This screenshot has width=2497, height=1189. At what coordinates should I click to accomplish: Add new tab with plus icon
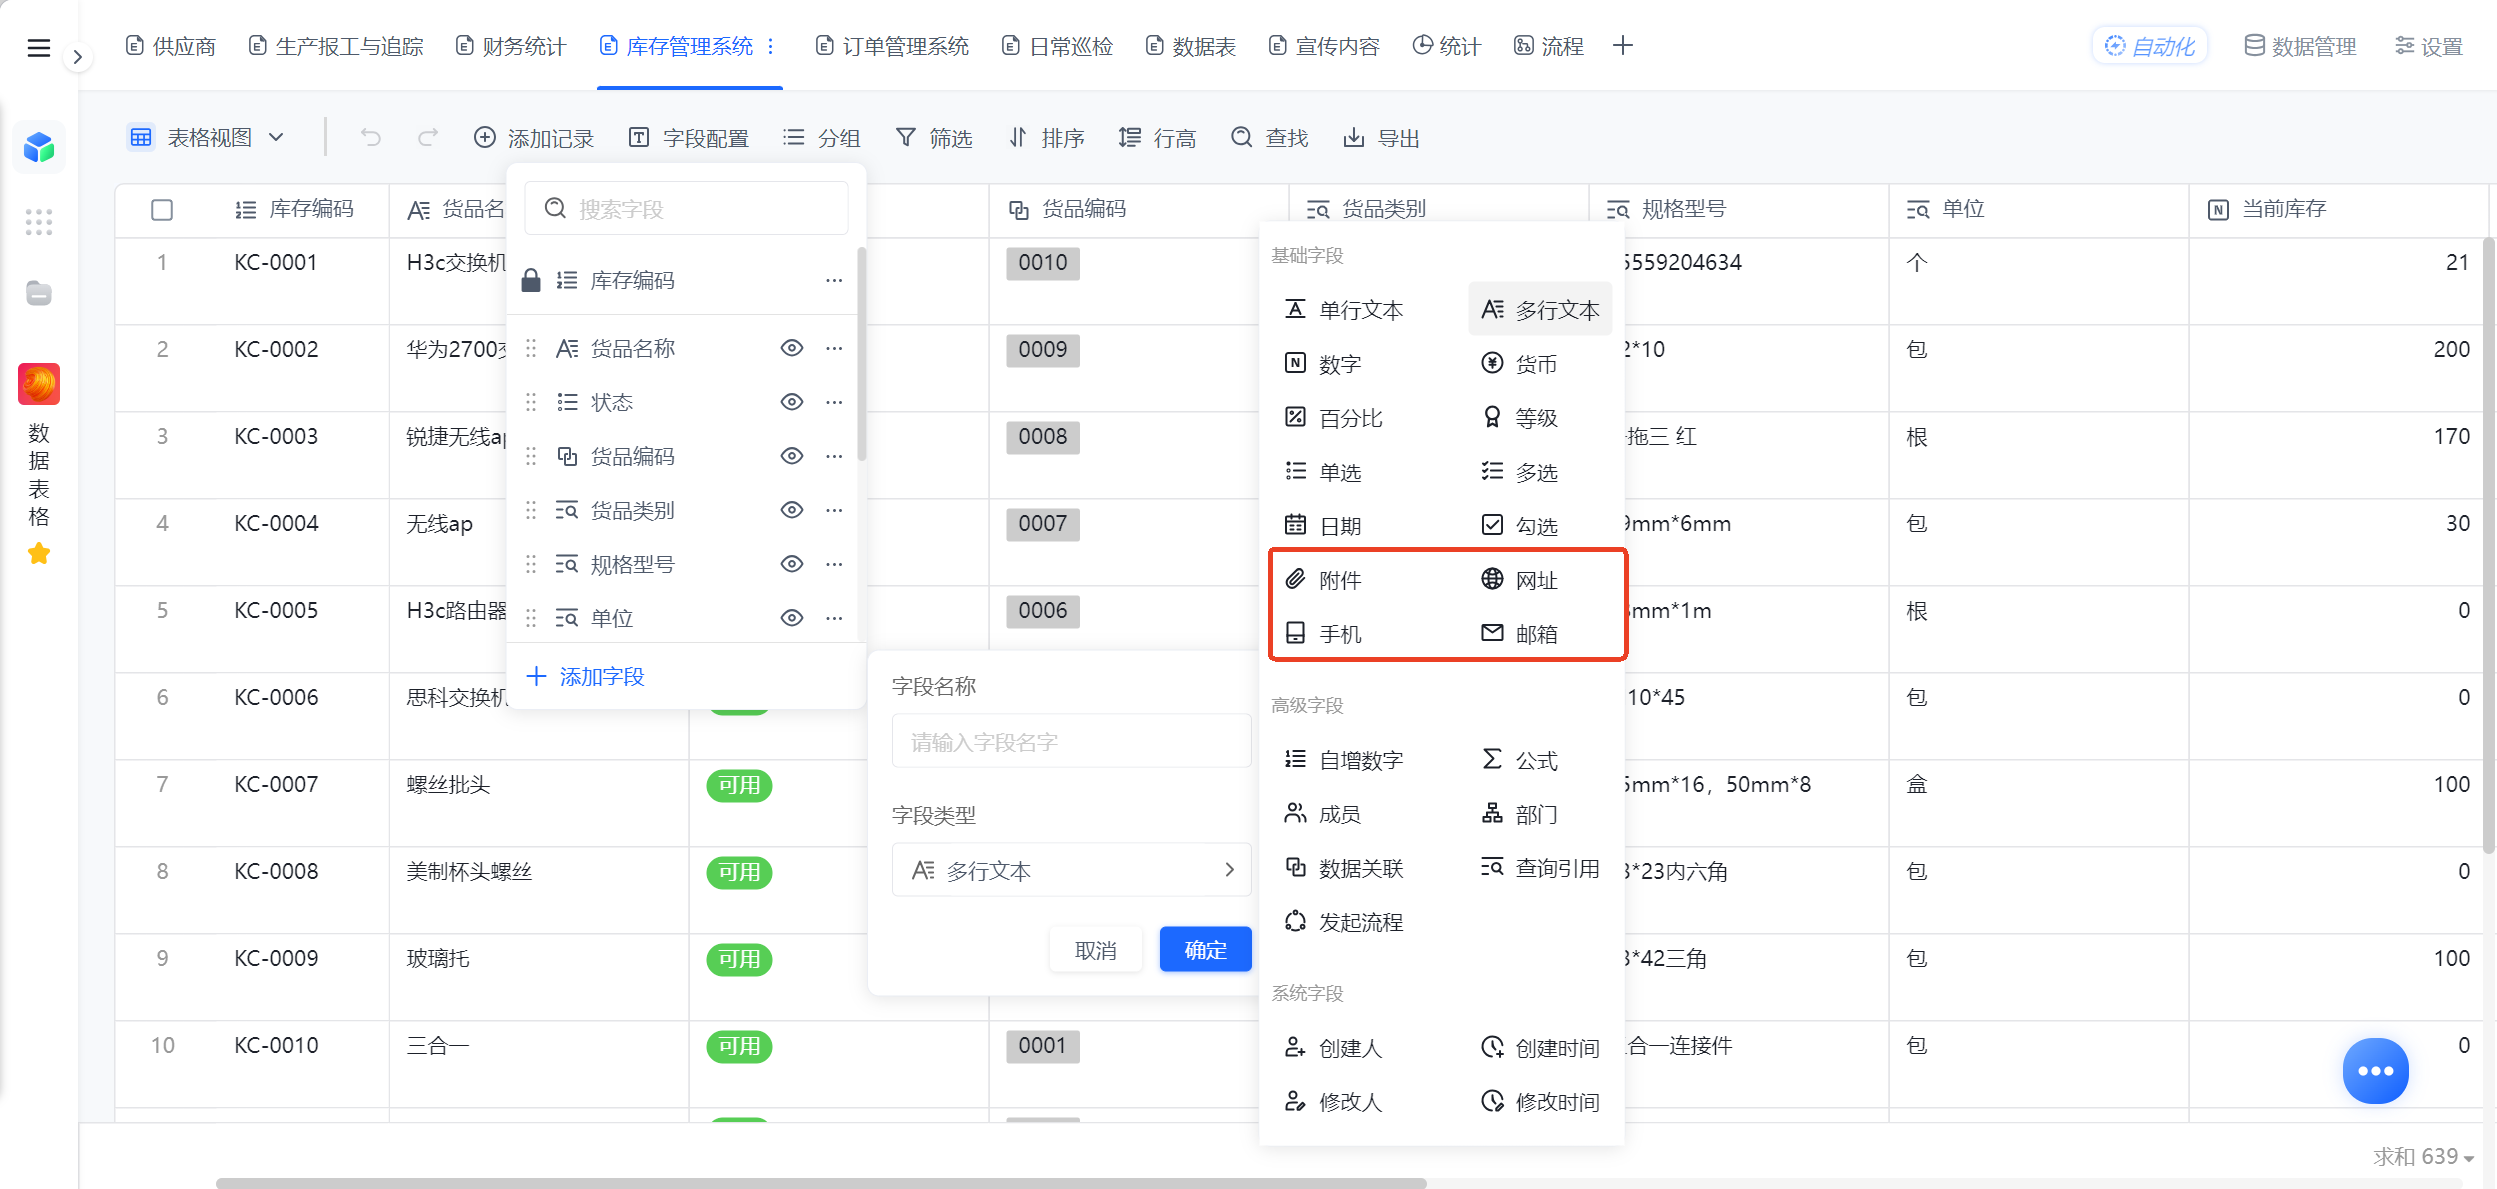click(x=1623, y=46)
